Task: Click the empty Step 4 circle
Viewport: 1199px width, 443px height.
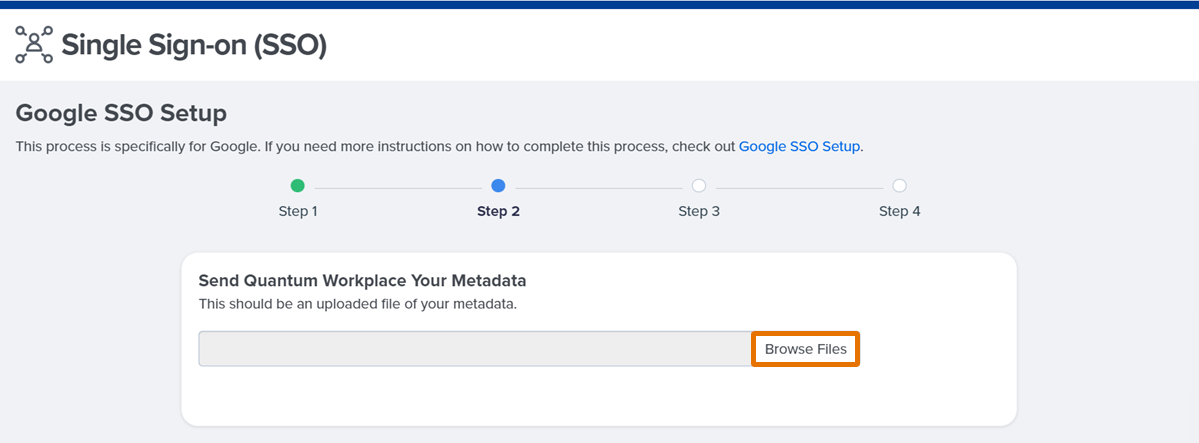Action: [x=899, y=186]
